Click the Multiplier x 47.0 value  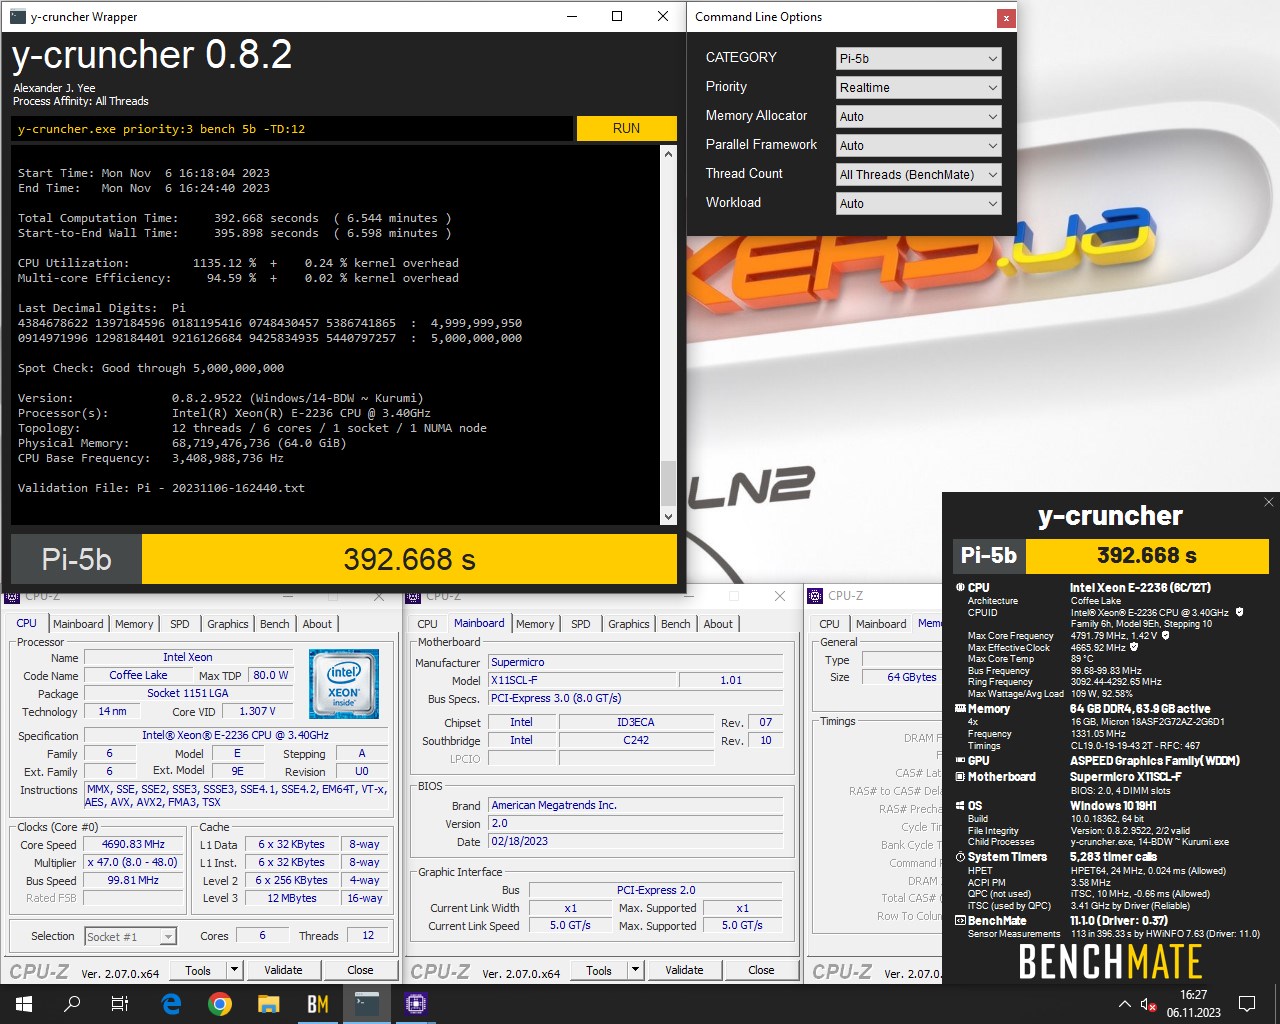pos(133,862)
